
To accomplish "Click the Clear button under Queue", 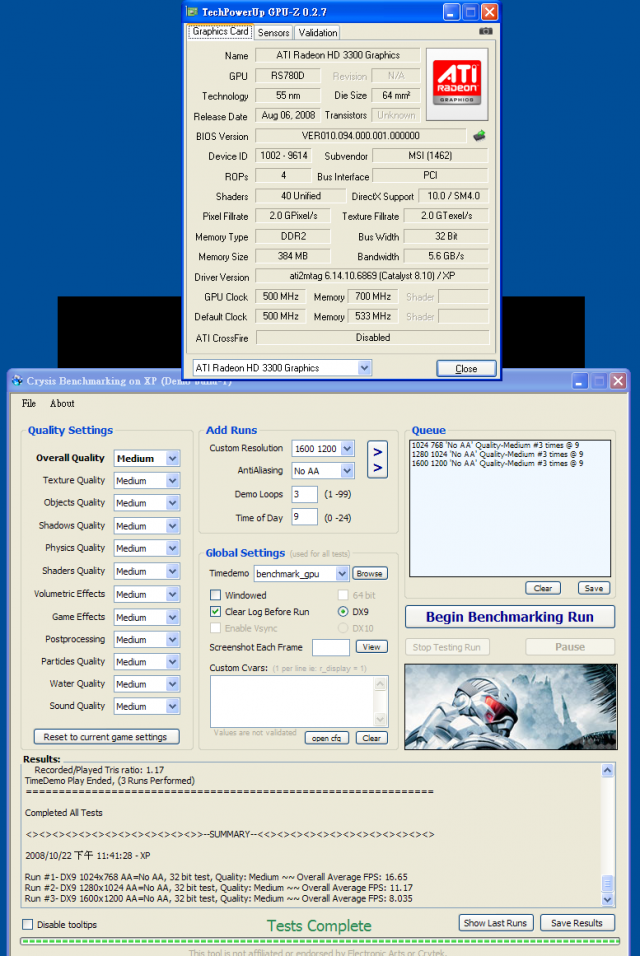I will pyautogui.click(x=543, y=588).
